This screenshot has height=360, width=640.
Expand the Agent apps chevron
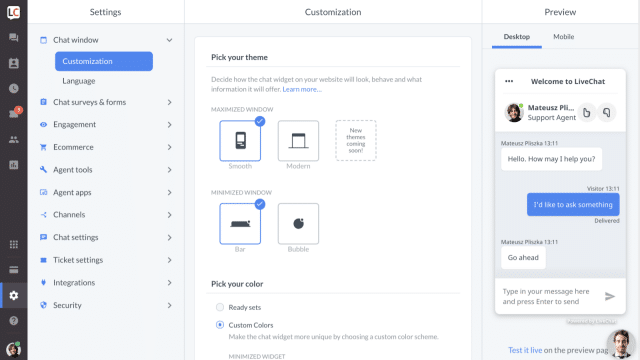tap(169, 192)
